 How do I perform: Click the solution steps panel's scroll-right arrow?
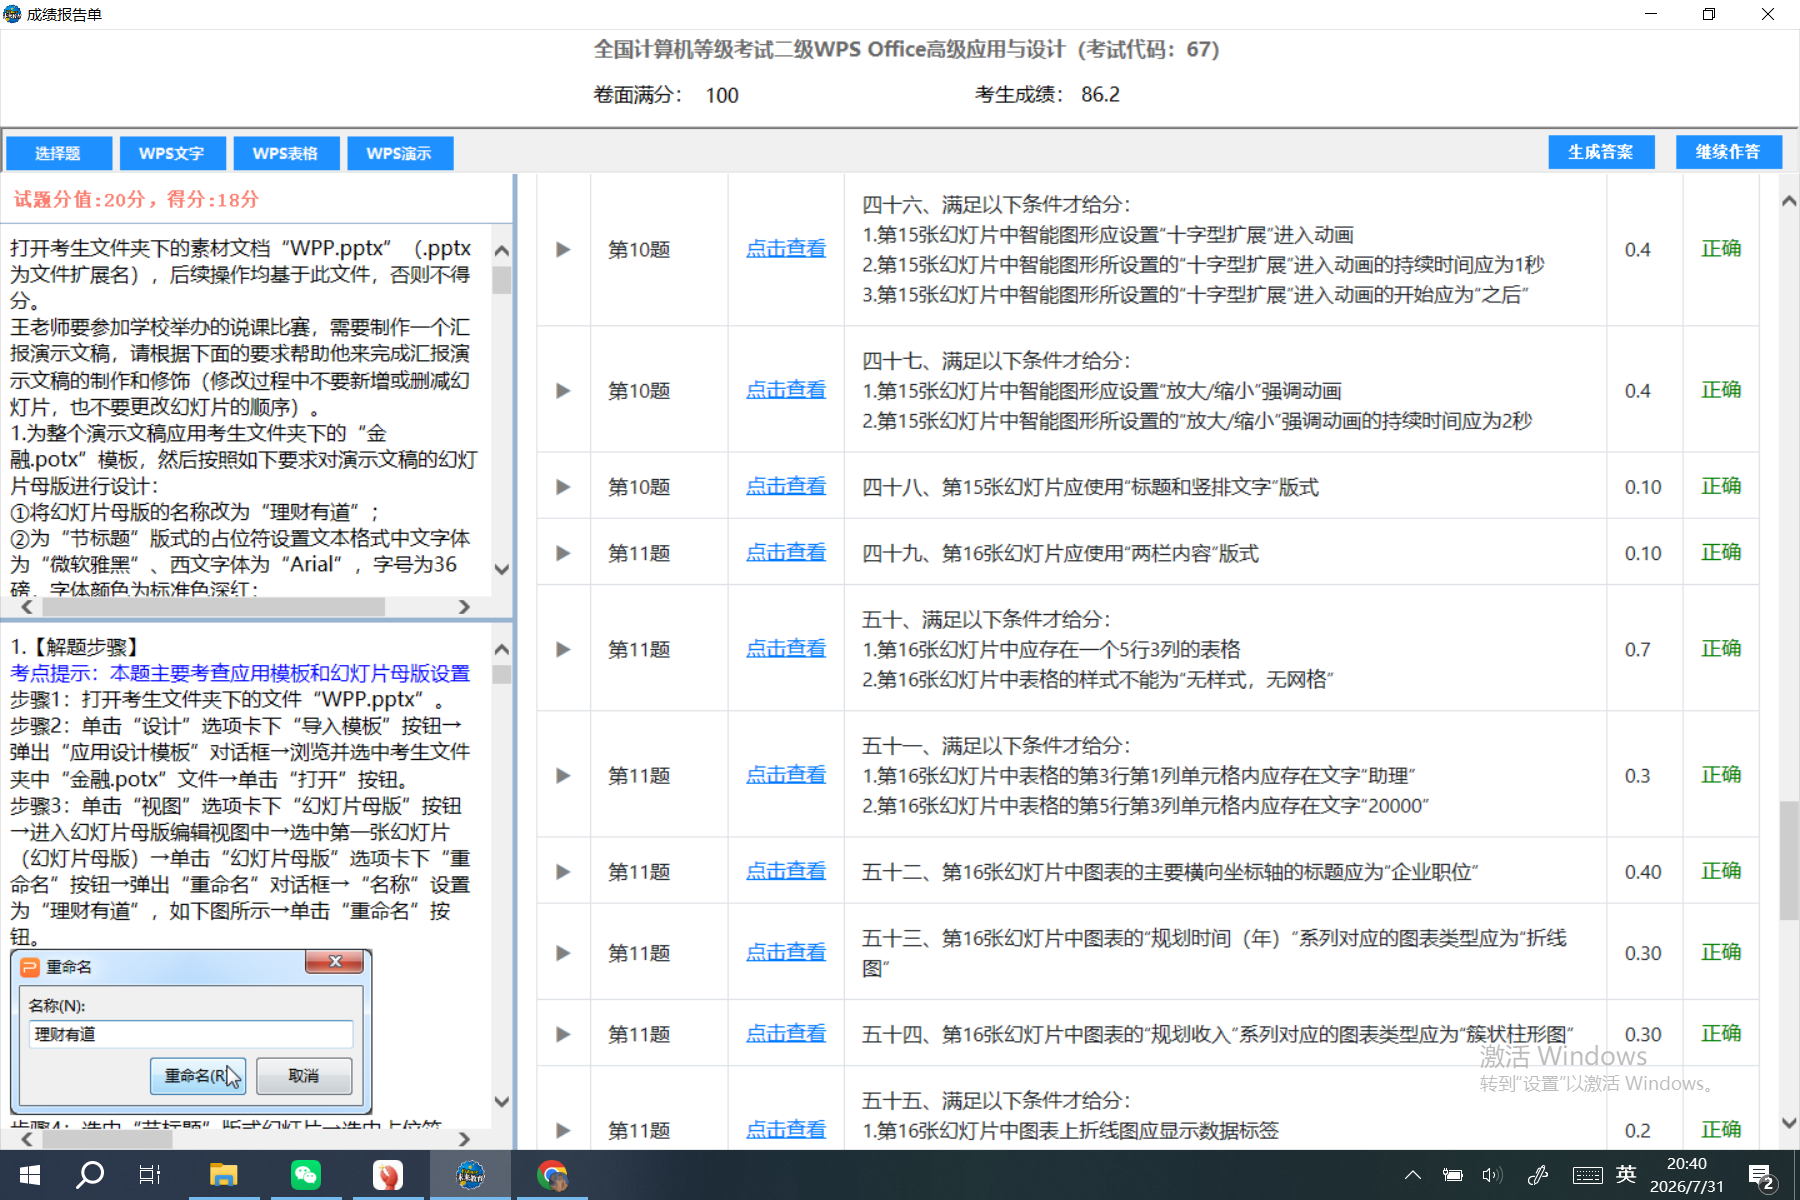(464, 1139)
